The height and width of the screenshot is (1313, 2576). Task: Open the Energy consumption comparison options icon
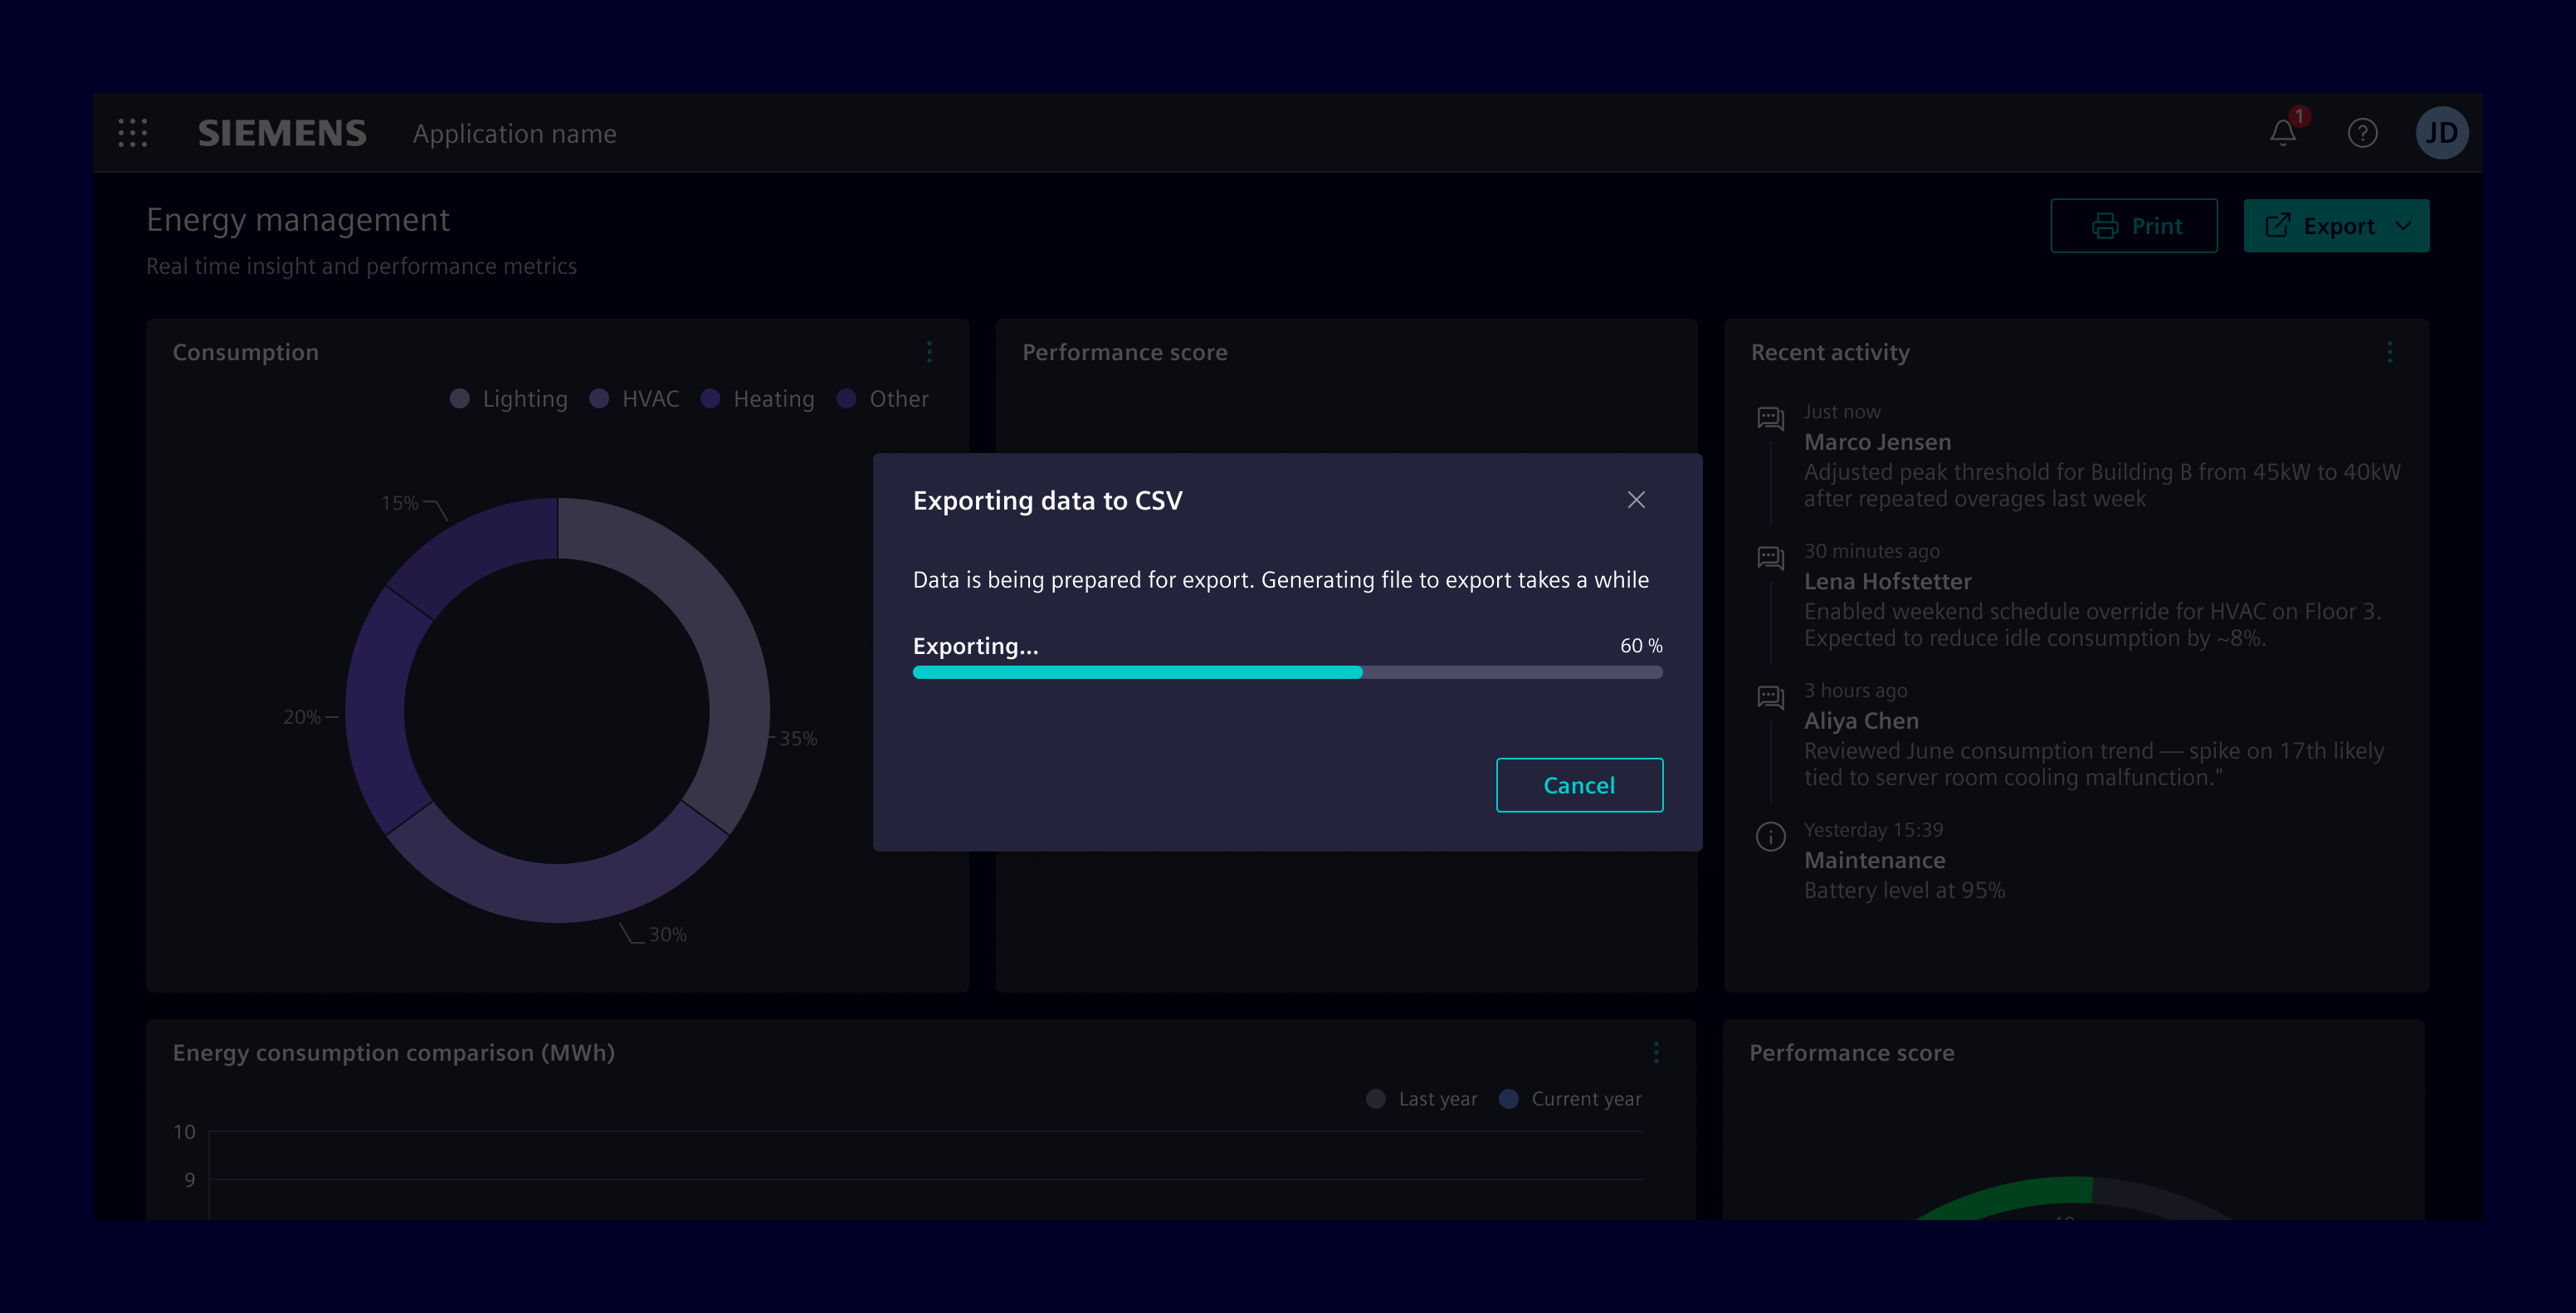1656,1052
